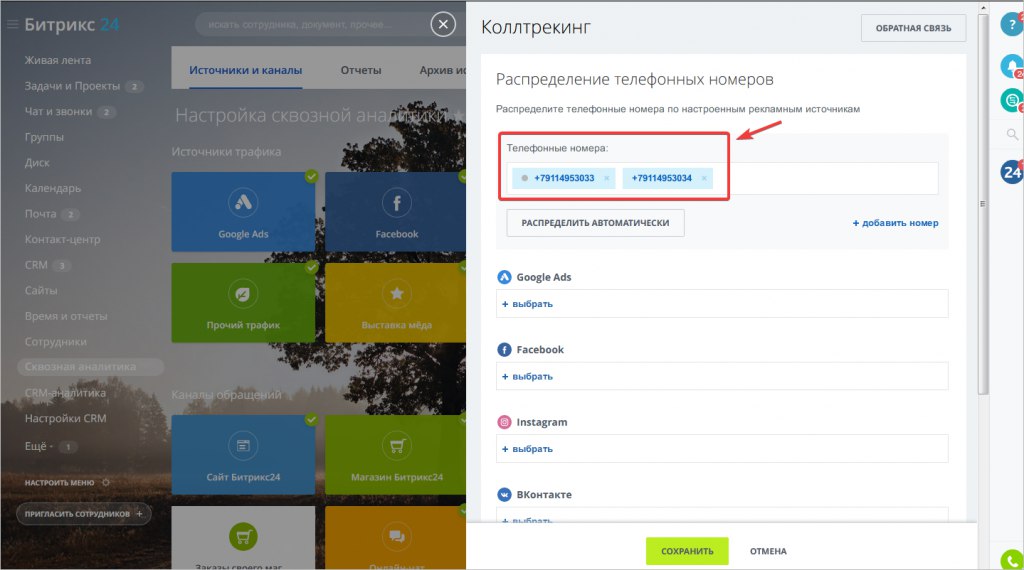Click Настроить меню link
The image size is (1024, 570).
point(59,483)
